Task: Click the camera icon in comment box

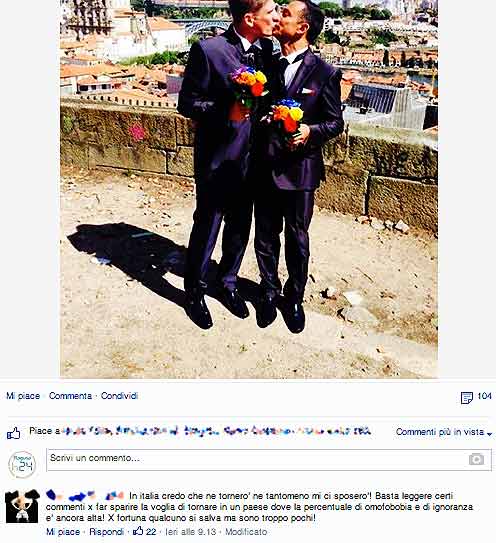Action: click(476, 459)
